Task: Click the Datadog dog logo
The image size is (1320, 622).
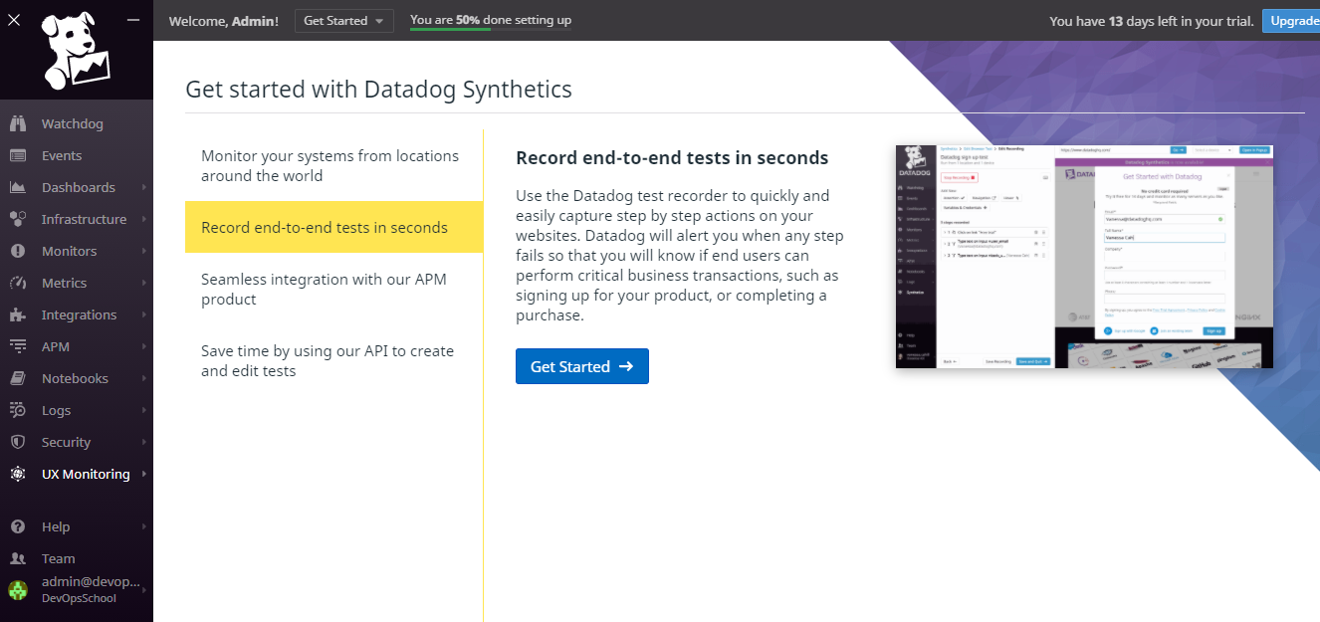Action: 76,51
